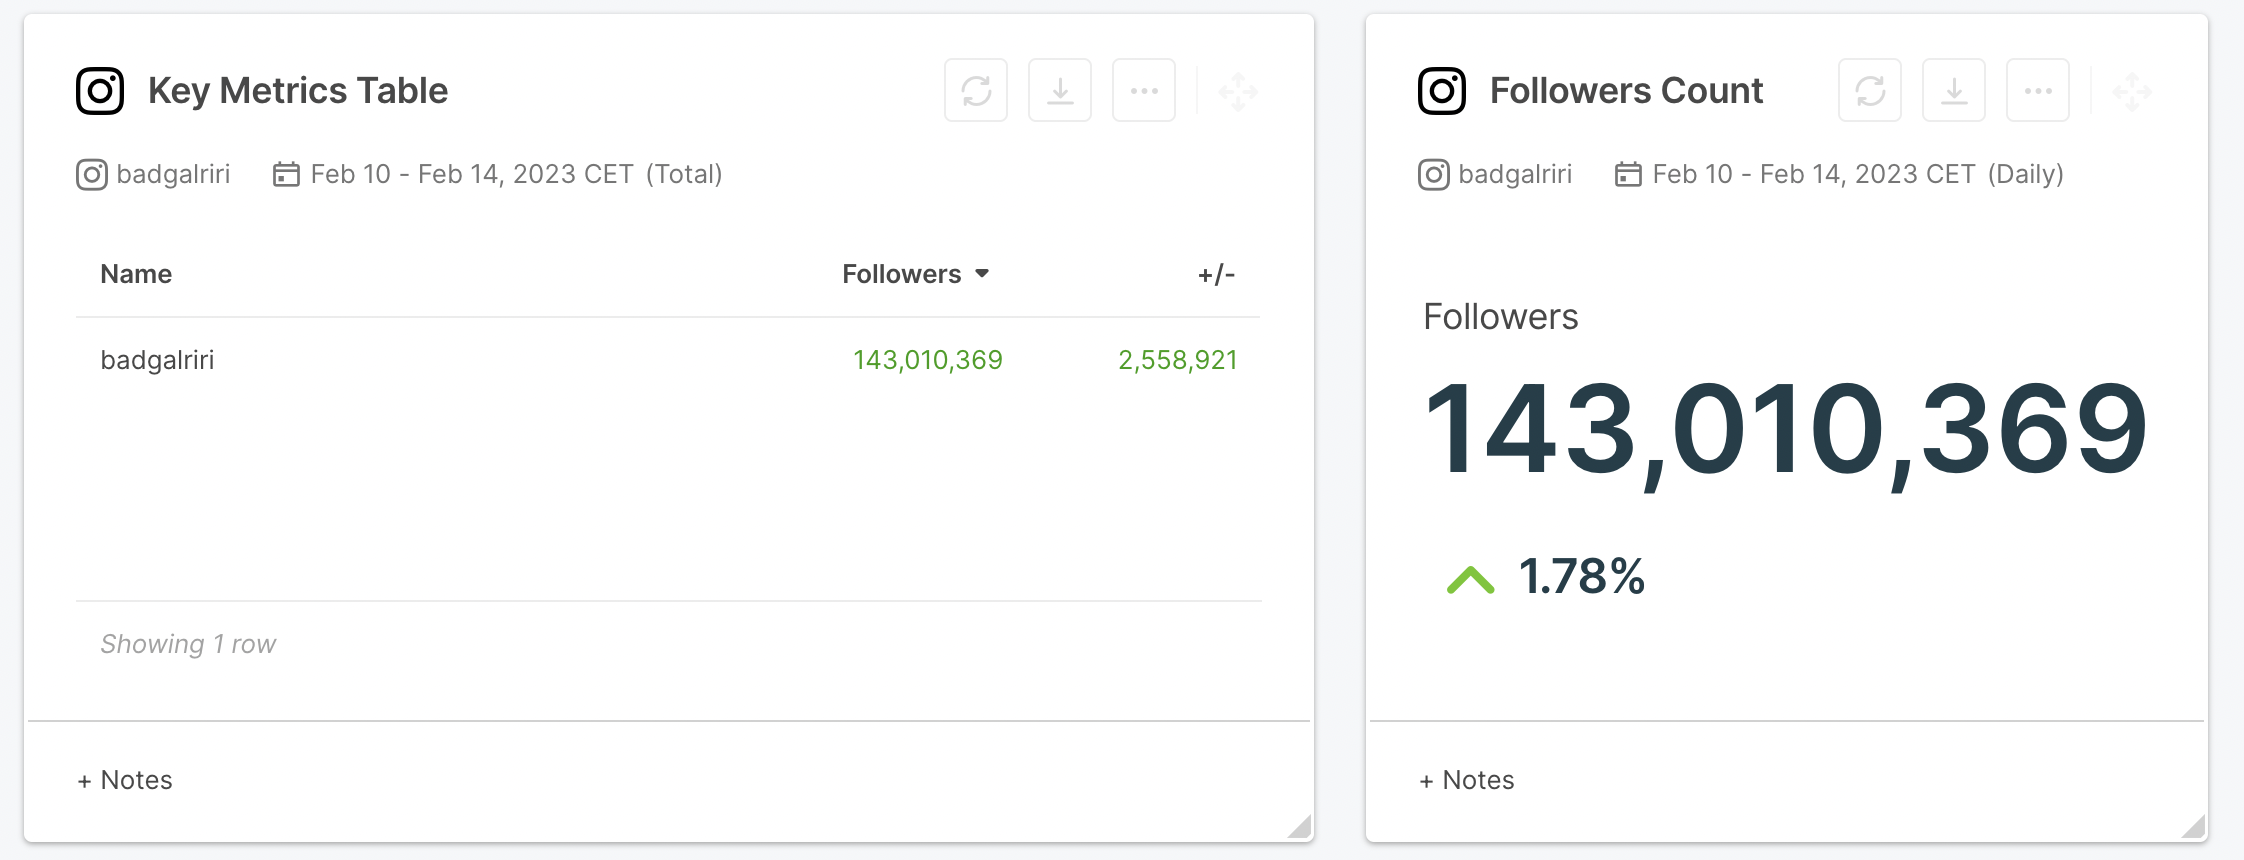This screenshot has height=860, width=2244.
Task: Click the move handle on Followers Count
Action: 2132,92
